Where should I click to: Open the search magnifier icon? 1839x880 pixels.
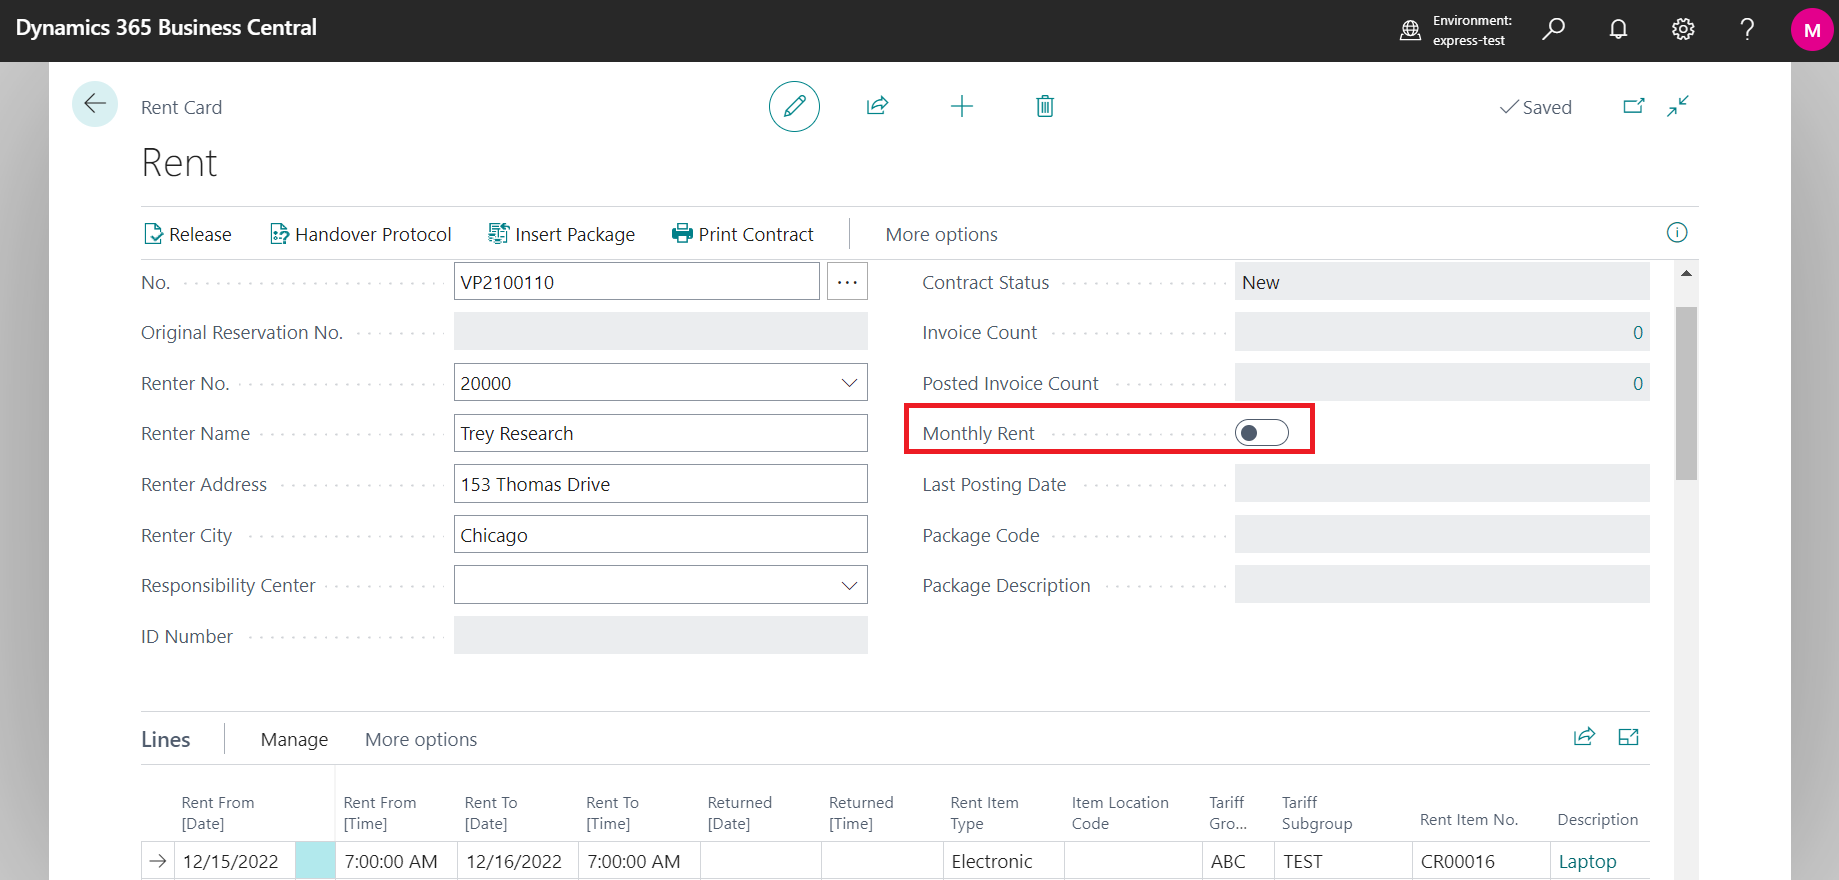(x=1553, y=29)
